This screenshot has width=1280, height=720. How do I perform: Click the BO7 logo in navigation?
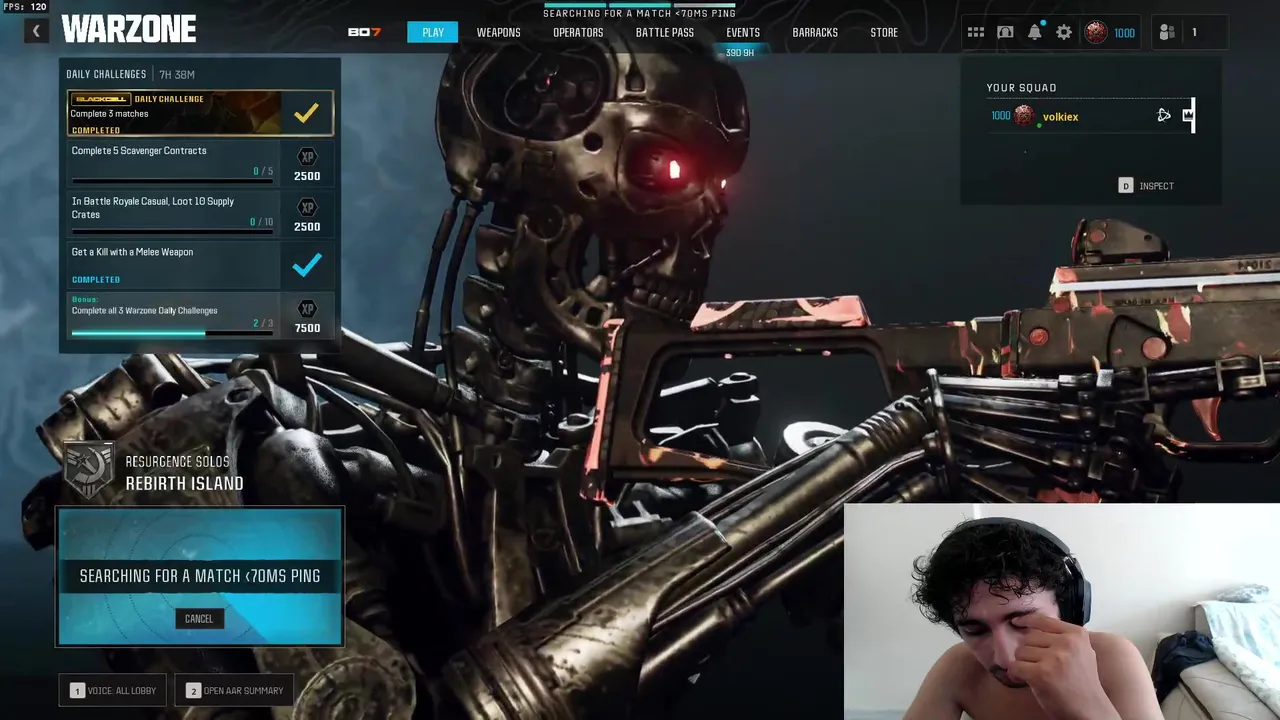click(x=364, y=32)
